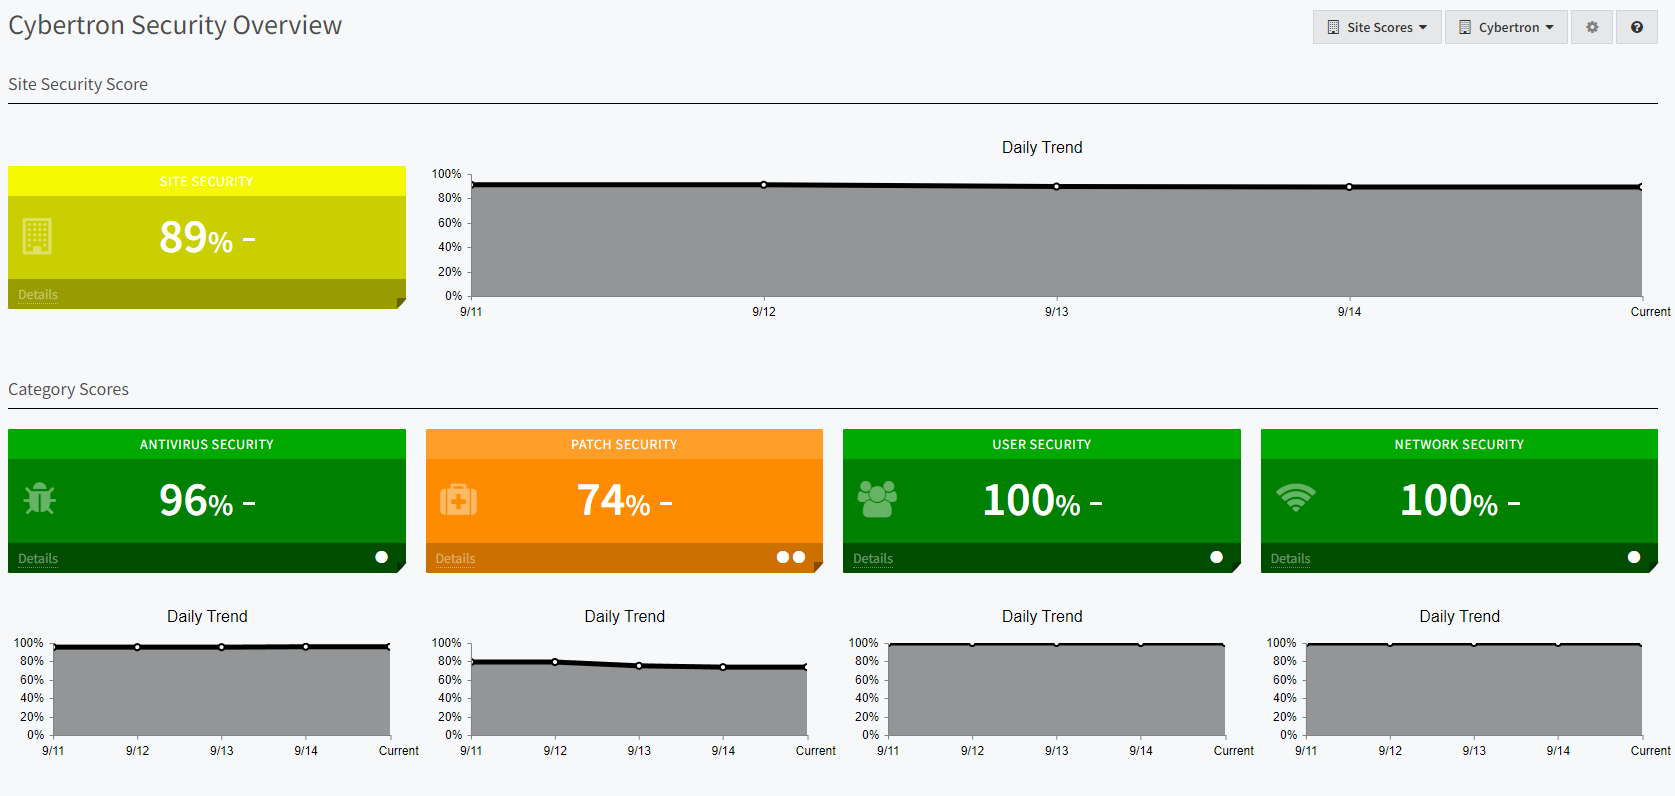The width and height of the screenshot is (1675, 796).
Task: Click the medical kit icon on Patch Security
Action: coord(458,499)
